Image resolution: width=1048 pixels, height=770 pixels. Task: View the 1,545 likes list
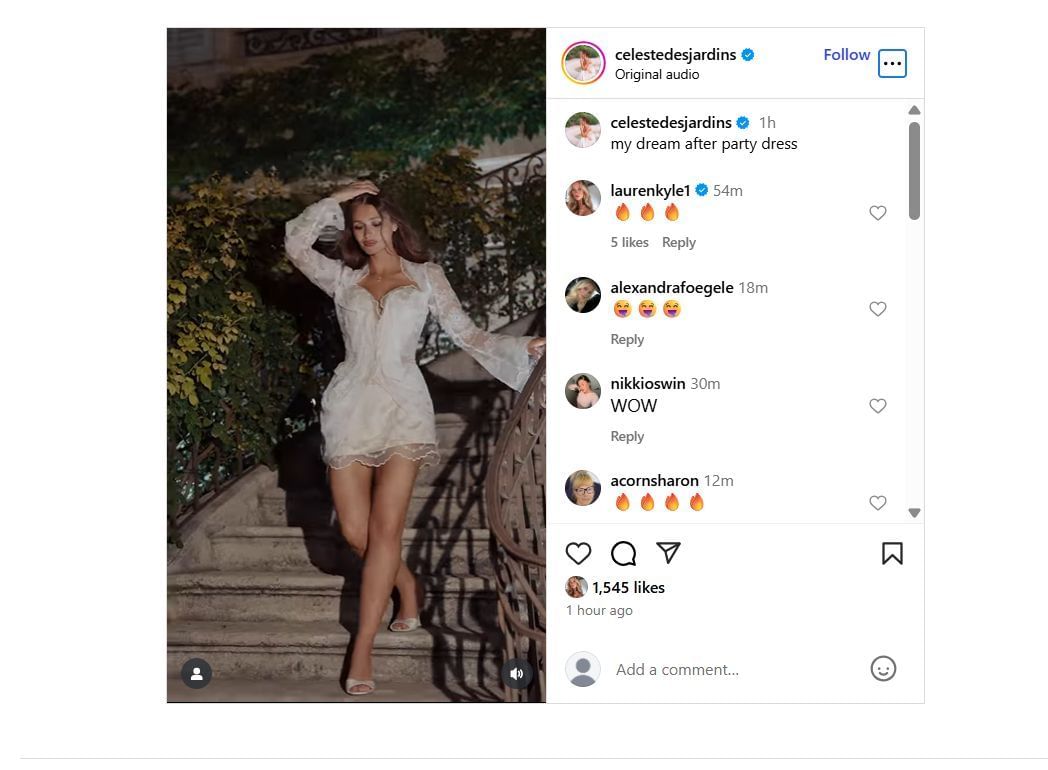[x=628, y=587]
